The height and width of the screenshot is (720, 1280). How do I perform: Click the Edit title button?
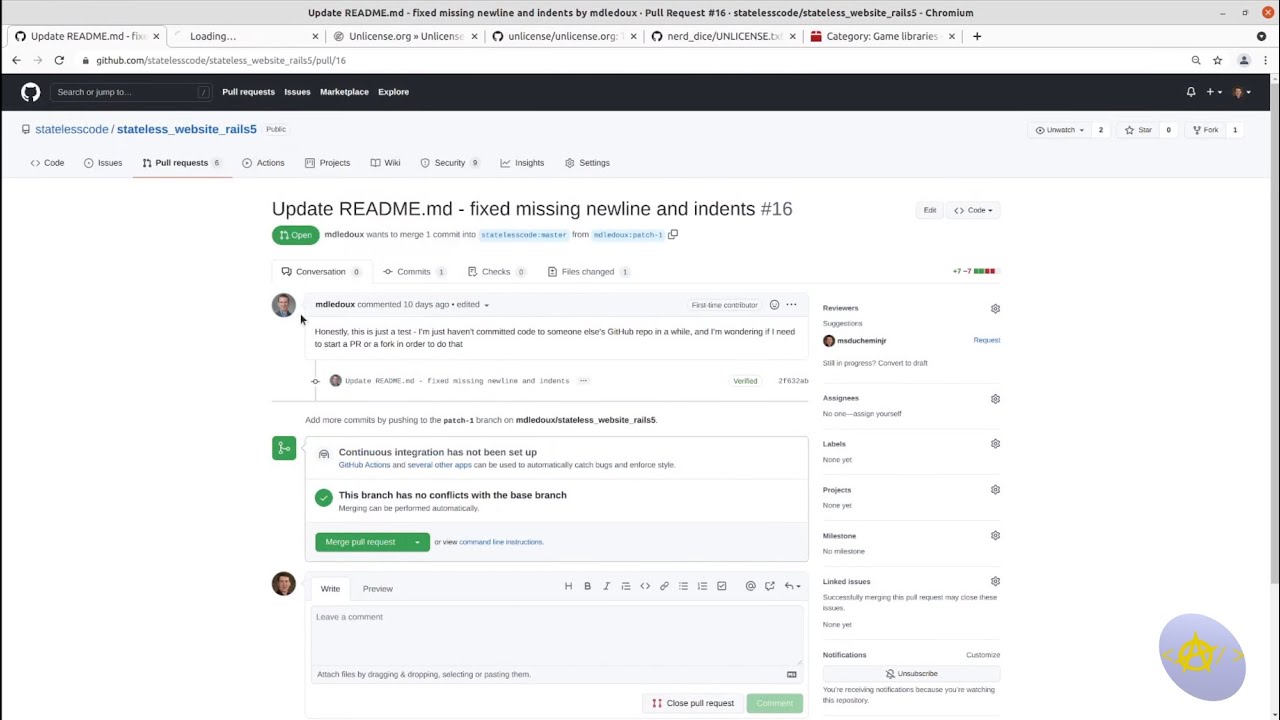coord(930,210)
